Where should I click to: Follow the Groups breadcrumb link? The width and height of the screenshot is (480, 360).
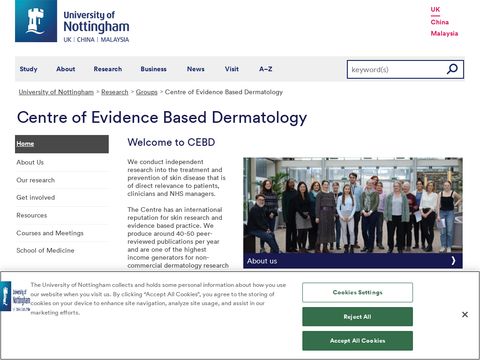pos(146,92)
